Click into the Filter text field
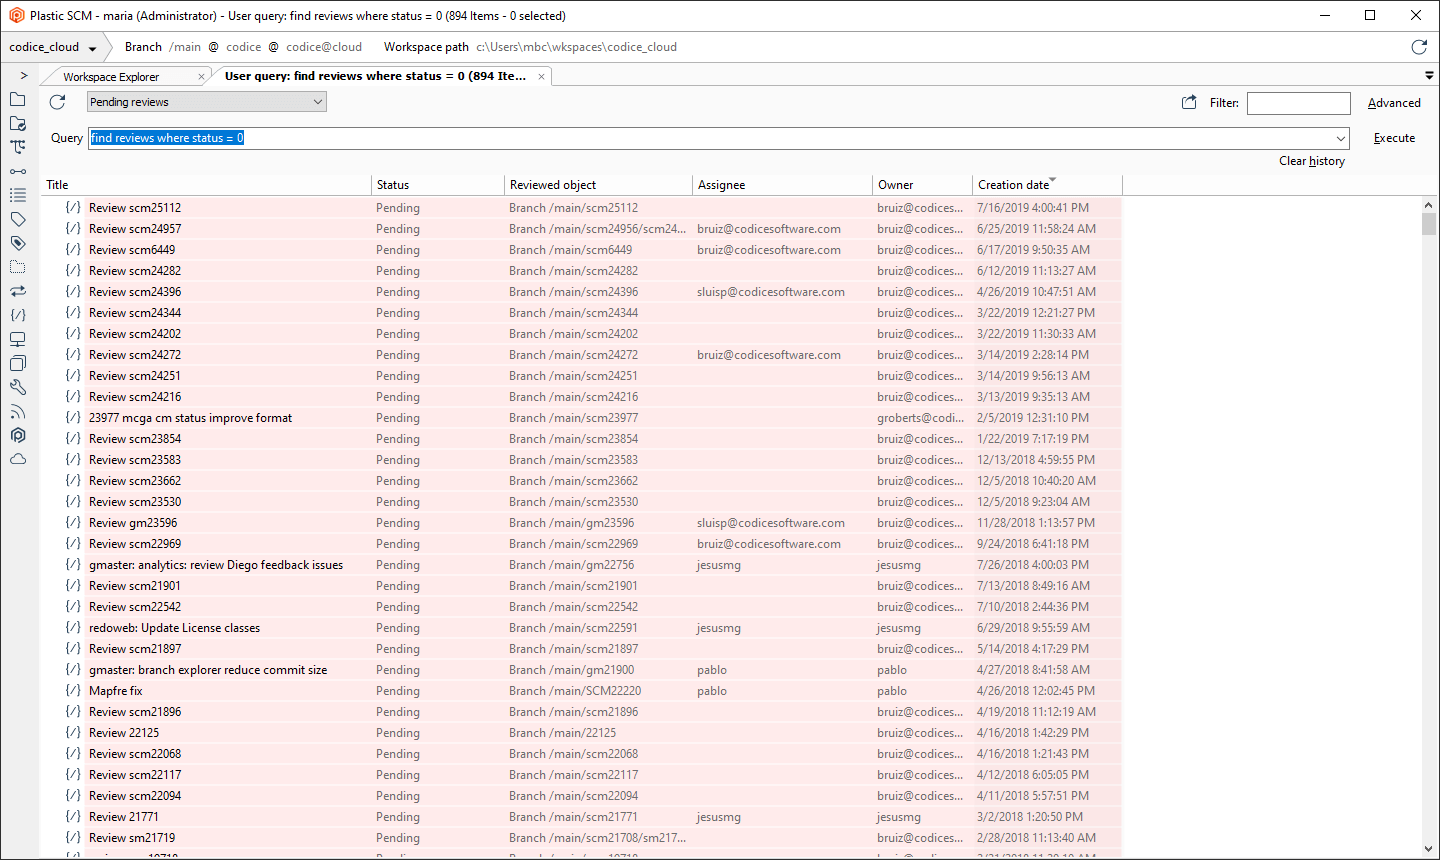The width and height of the screenshot is (1440, 860). point(1298,103)
